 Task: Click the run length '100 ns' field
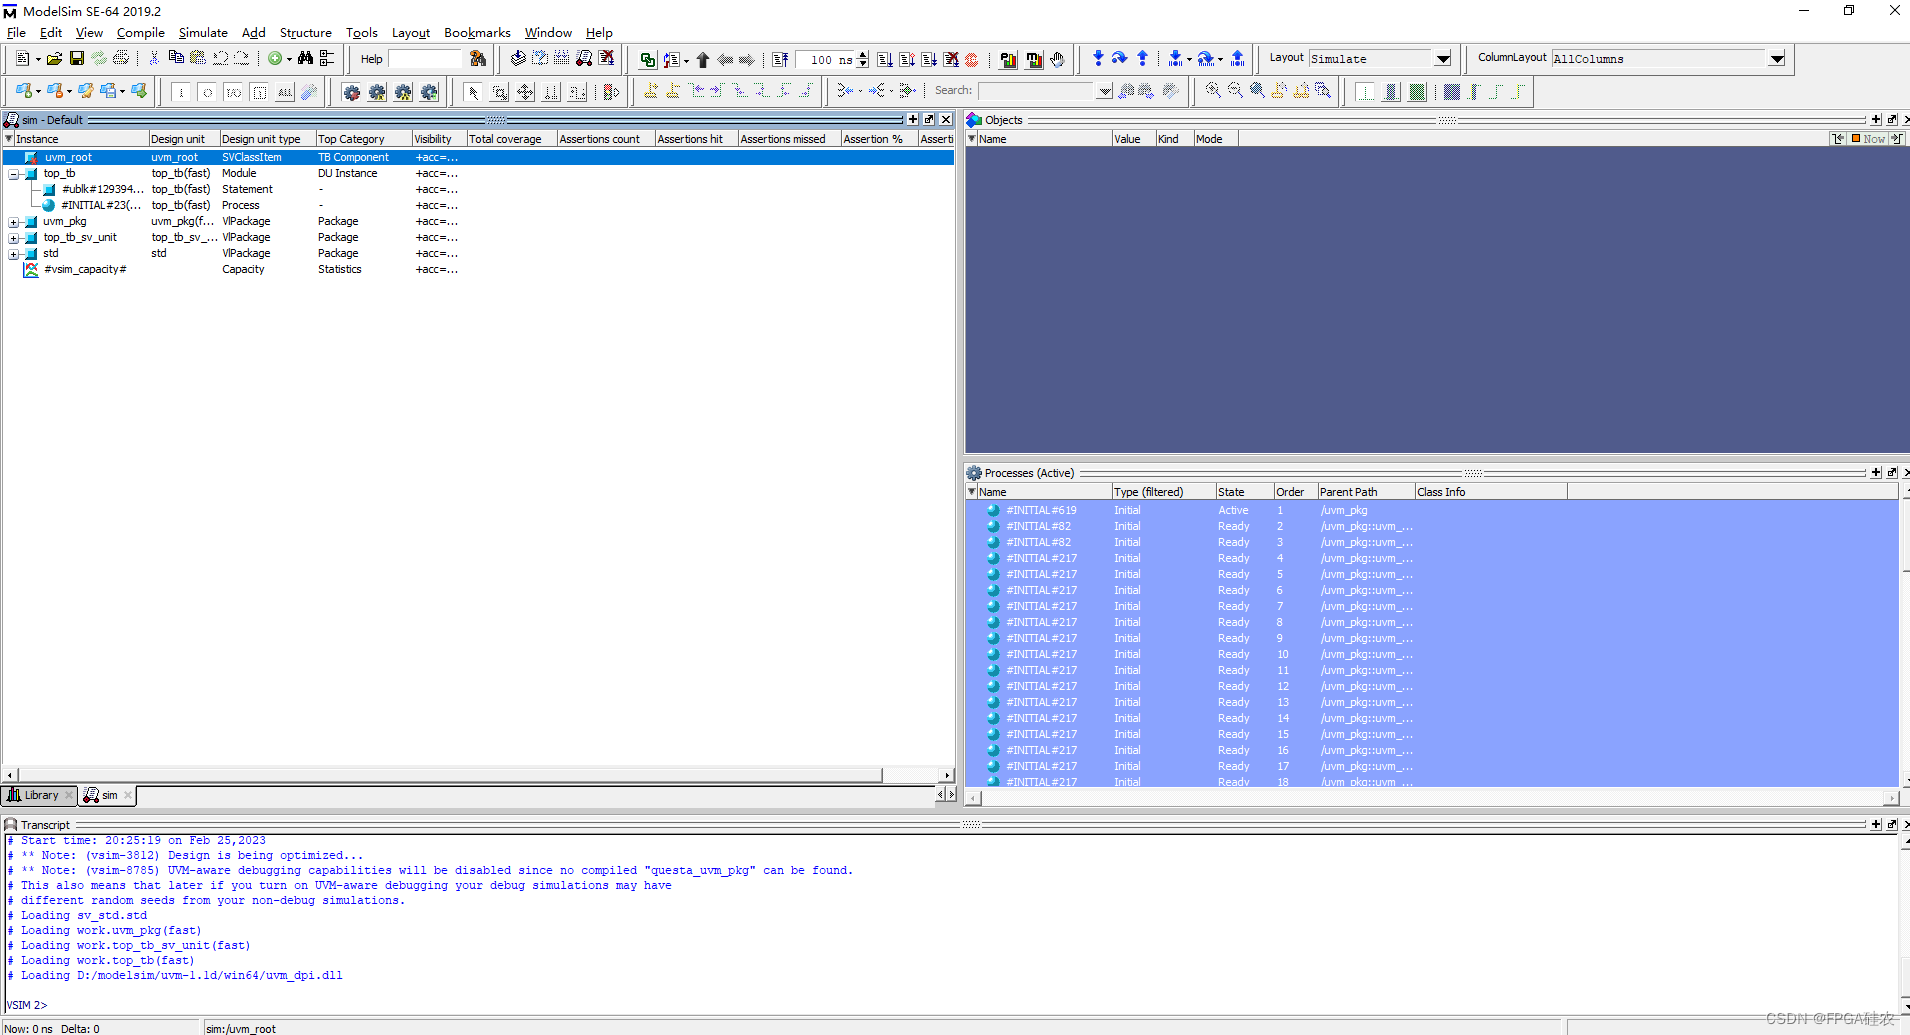(x=826, y=60)
